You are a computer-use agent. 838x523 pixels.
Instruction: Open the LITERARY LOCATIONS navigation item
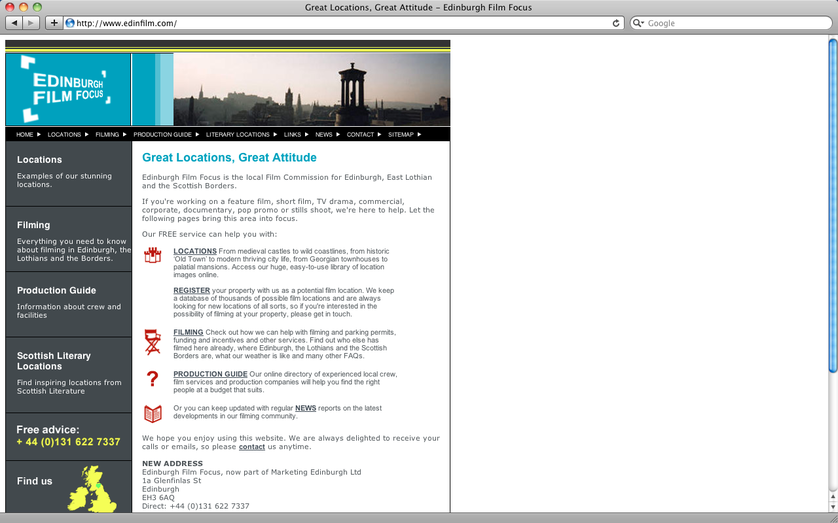coord(238,135)
